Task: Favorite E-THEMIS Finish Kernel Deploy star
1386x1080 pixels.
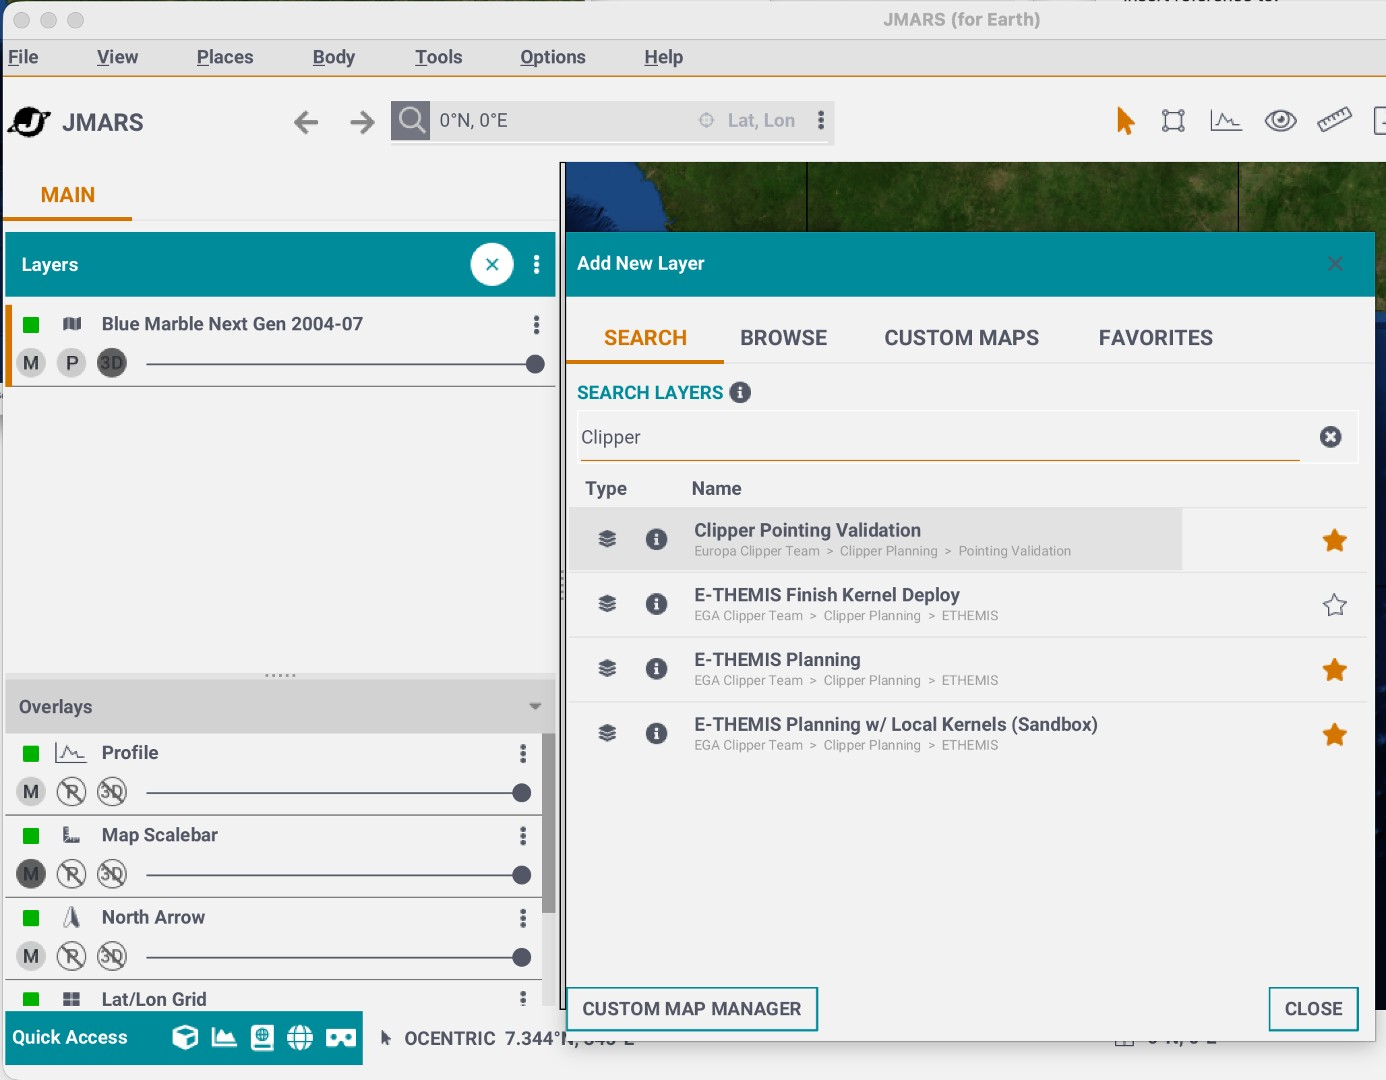Action: [x=1334, y=605]
